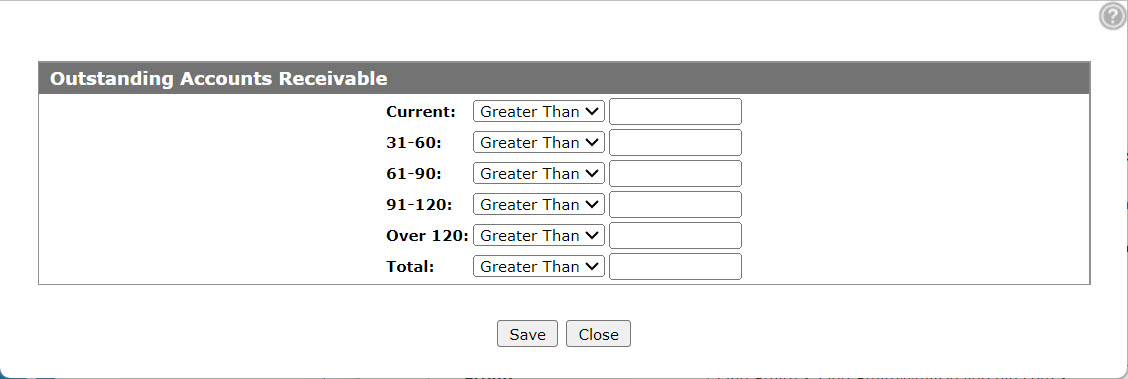Screen dimensions: 1128x379
Task: Click the Current: row label
Action: pyautogui.click(x=421, y=111)
